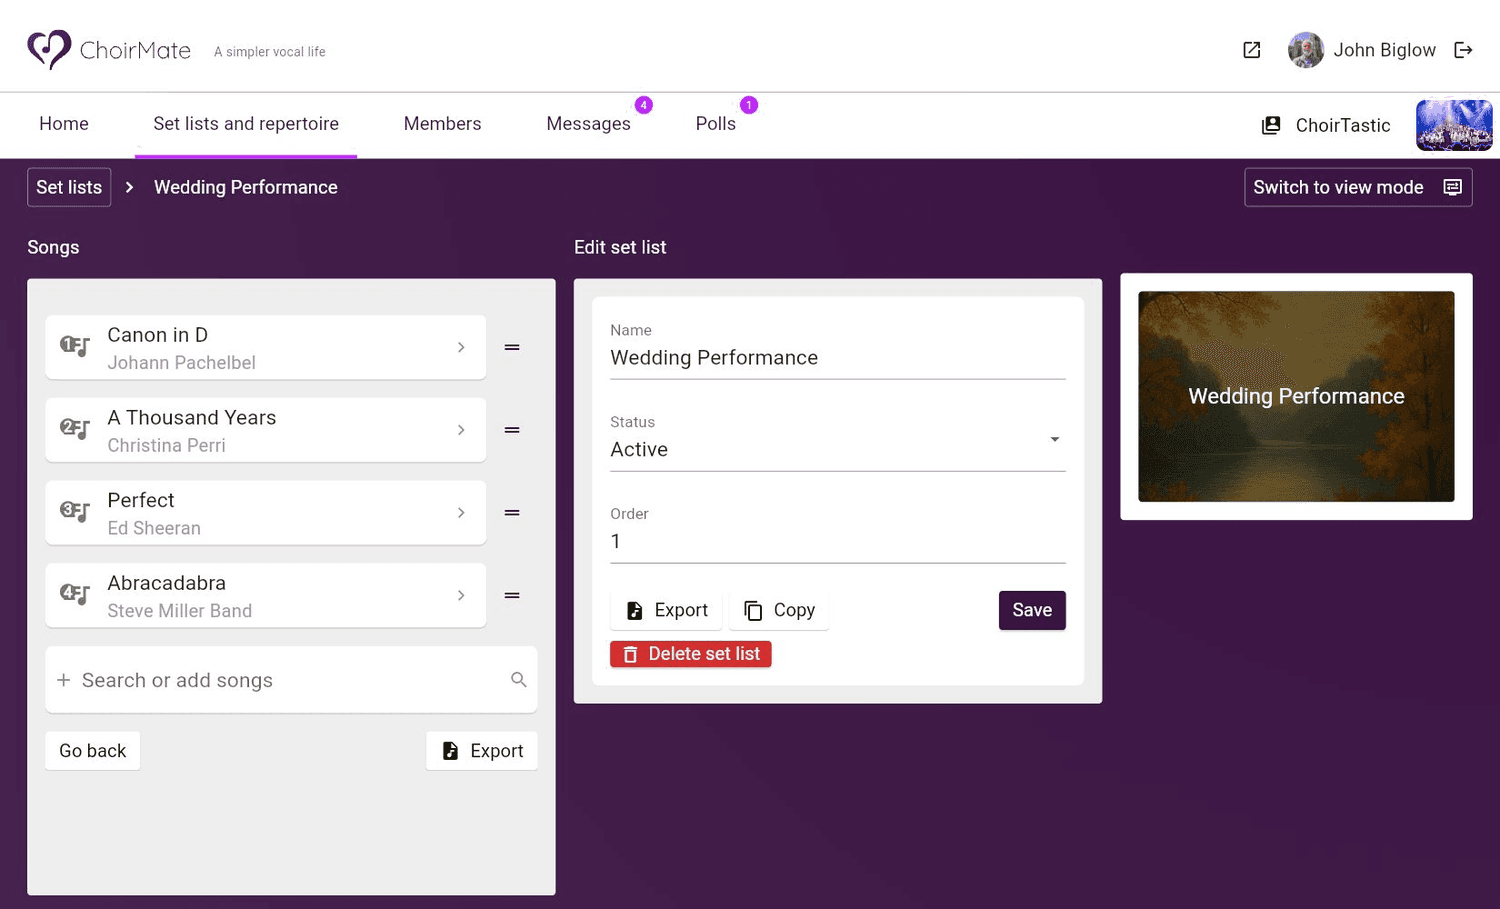1500x909 pixels.
Task: Copy the set list
Action: click(x=779, y=610)
